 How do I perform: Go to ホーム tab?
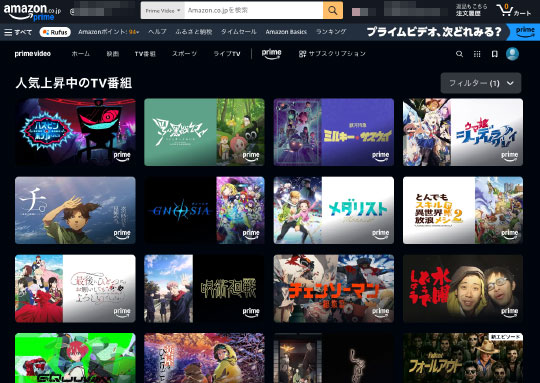pos(81,54)
